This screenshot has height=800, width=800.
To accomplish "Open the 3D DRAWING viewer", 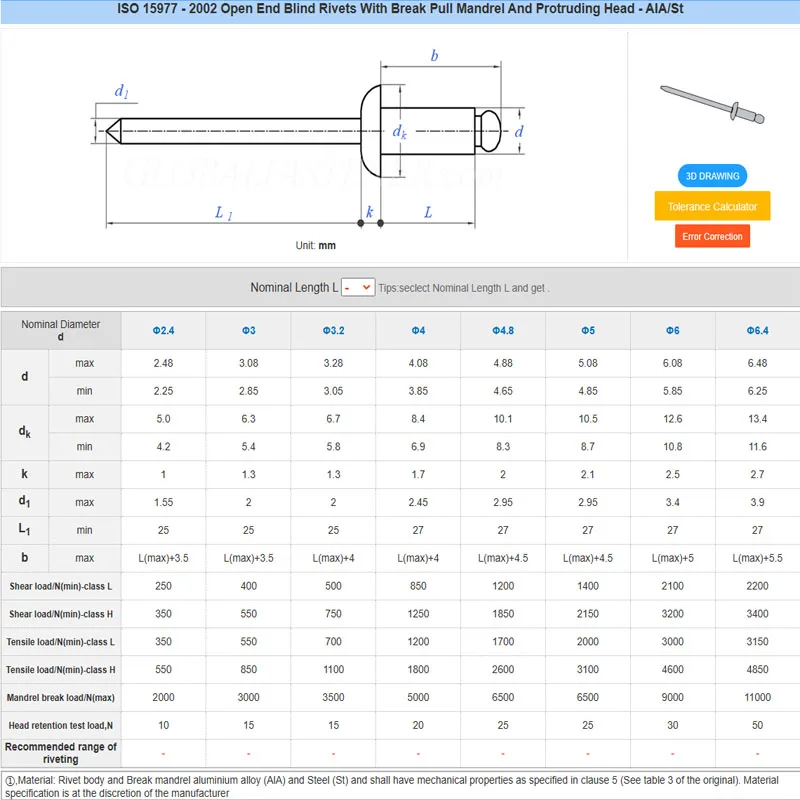I will 712,176.
